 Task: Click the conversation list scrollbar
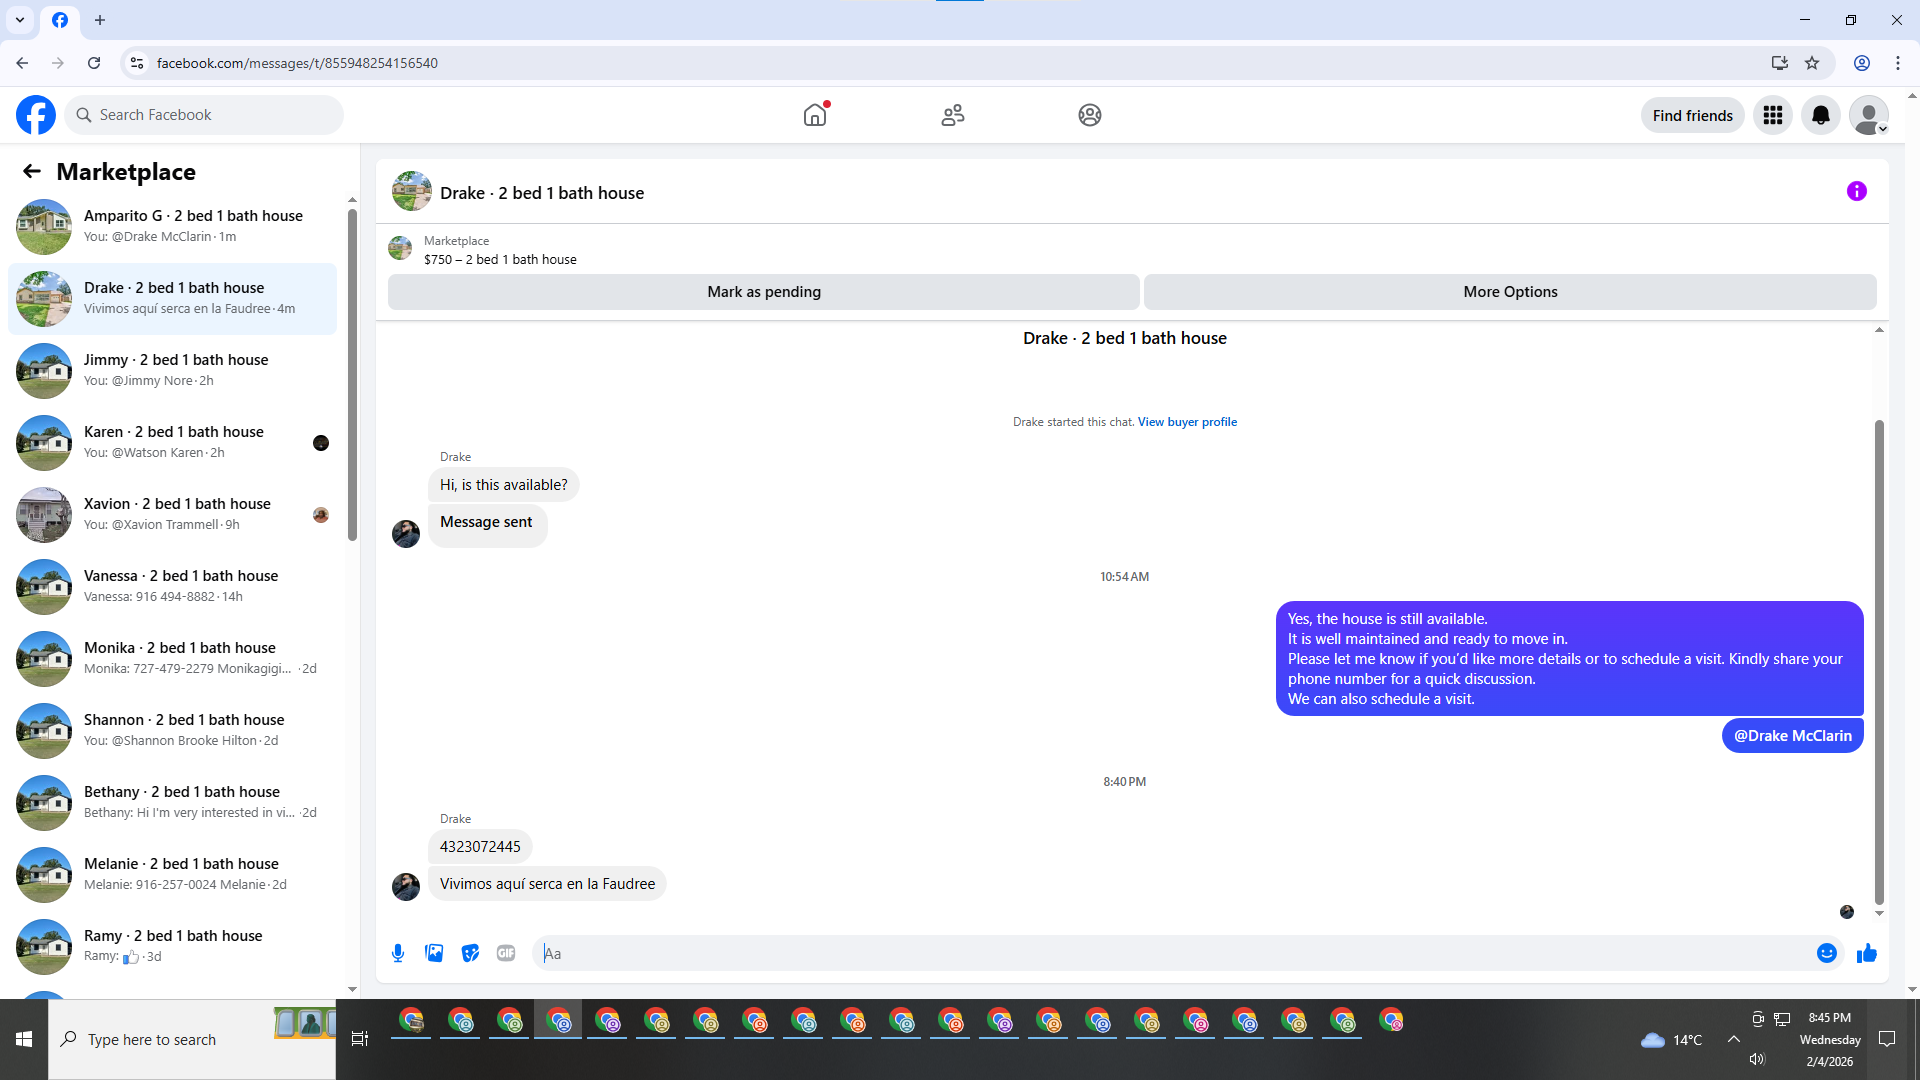tap(352, 375)
